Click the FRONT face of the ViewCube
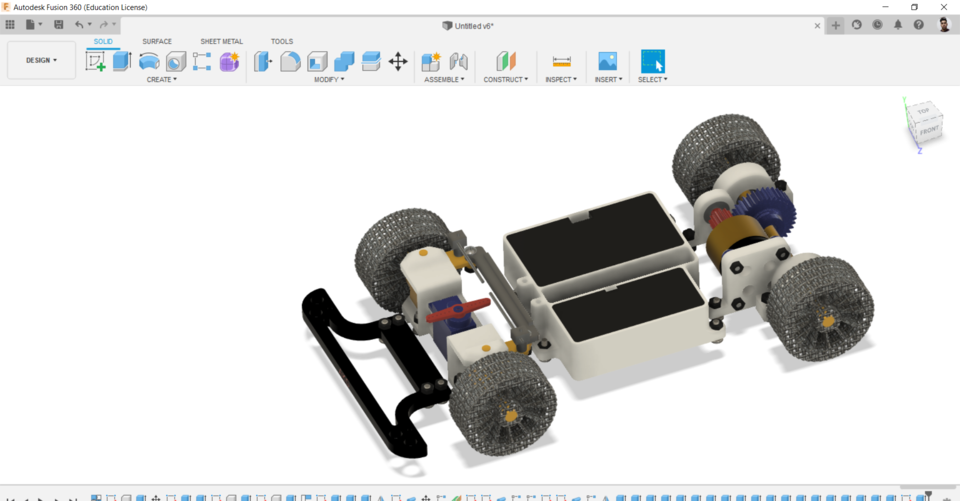This screenshot has height=501, width=960. click(x=929, y=130)
